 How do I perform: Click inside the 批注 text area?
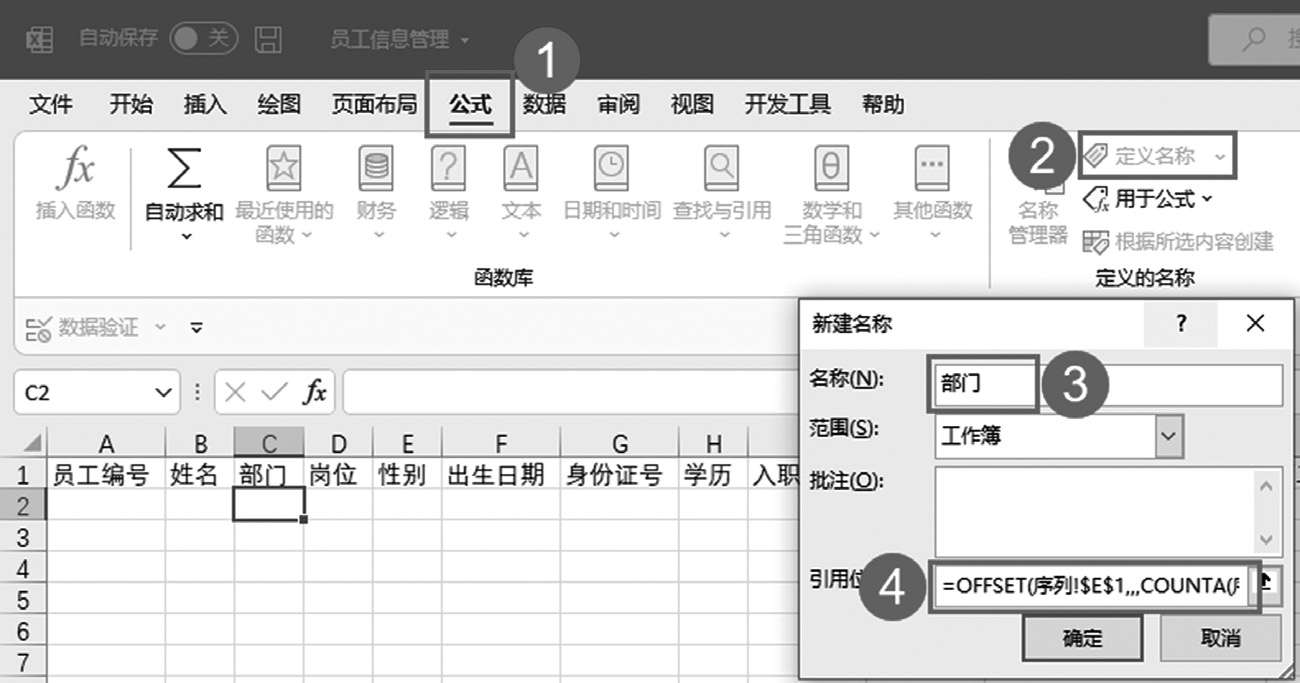click(x=1096, y=510)
